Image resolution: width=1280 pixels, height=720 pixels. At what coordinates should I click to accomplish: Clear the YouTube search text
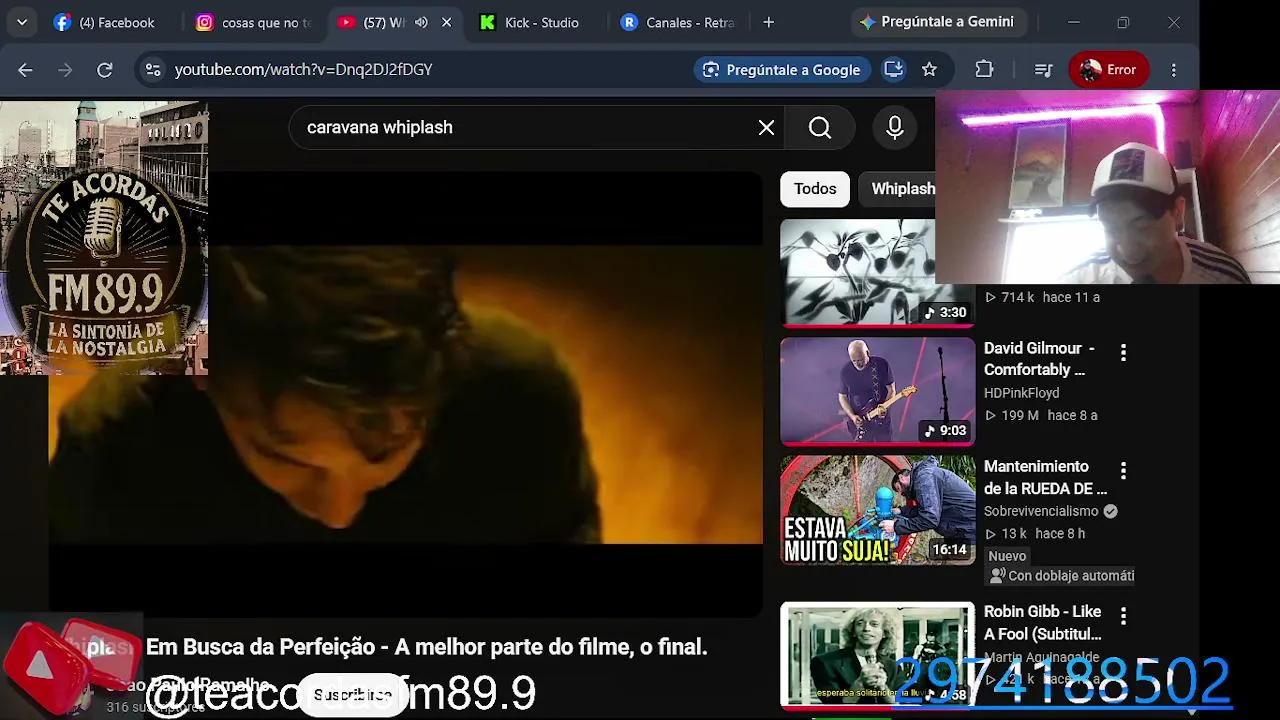point(766,128)
